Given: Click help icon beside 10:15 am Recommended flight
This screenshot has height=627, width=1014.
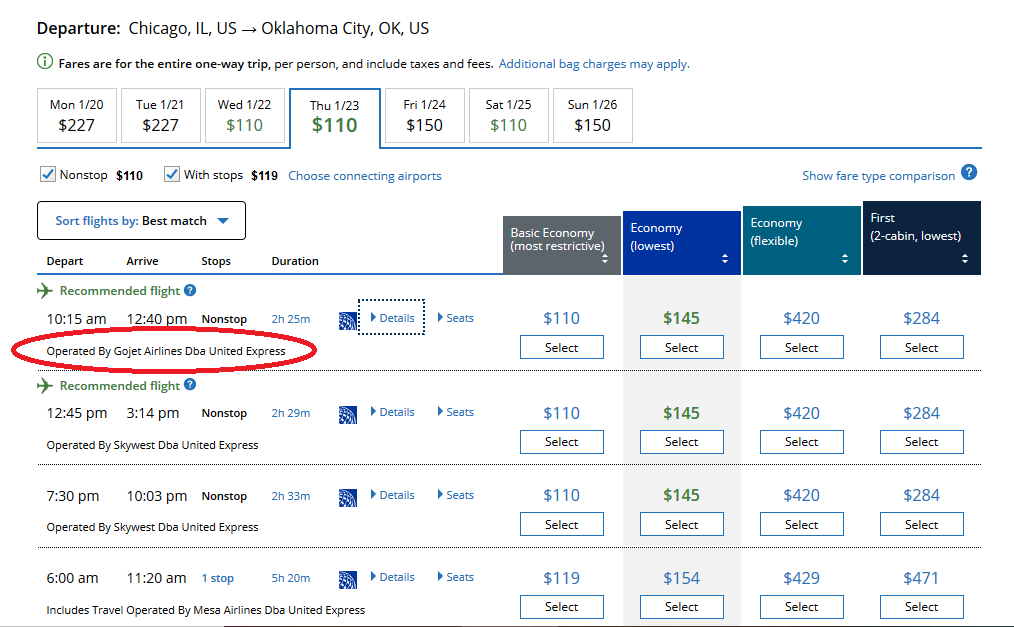Looking at the screenshot, I should click(x=189, y=290).
